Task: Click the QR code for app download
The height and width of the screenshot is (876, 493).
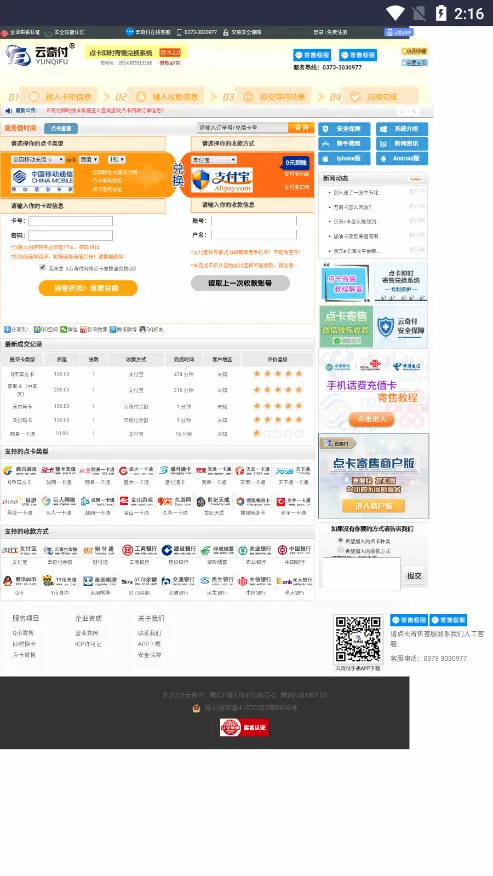Action: click(358, 639)
